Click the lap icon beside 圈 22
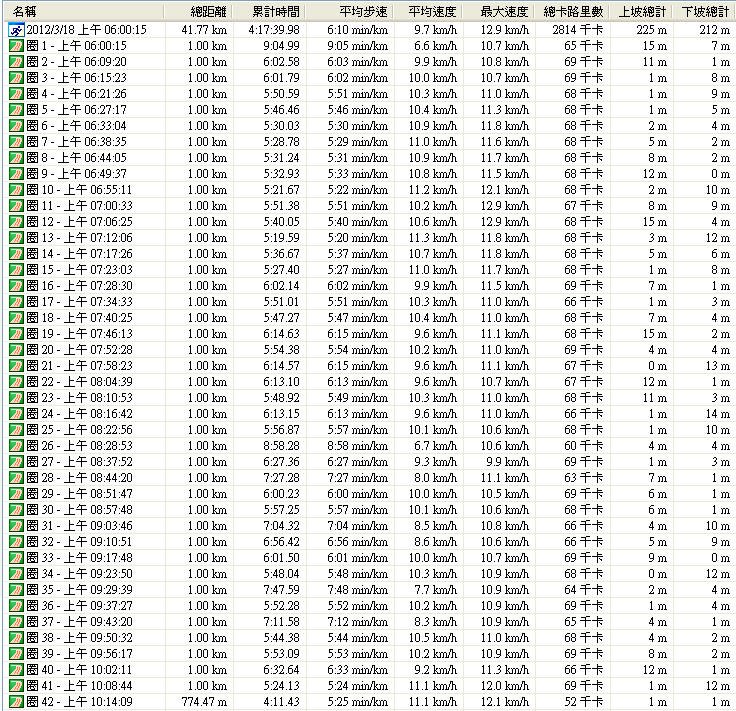 coord(16,382)
